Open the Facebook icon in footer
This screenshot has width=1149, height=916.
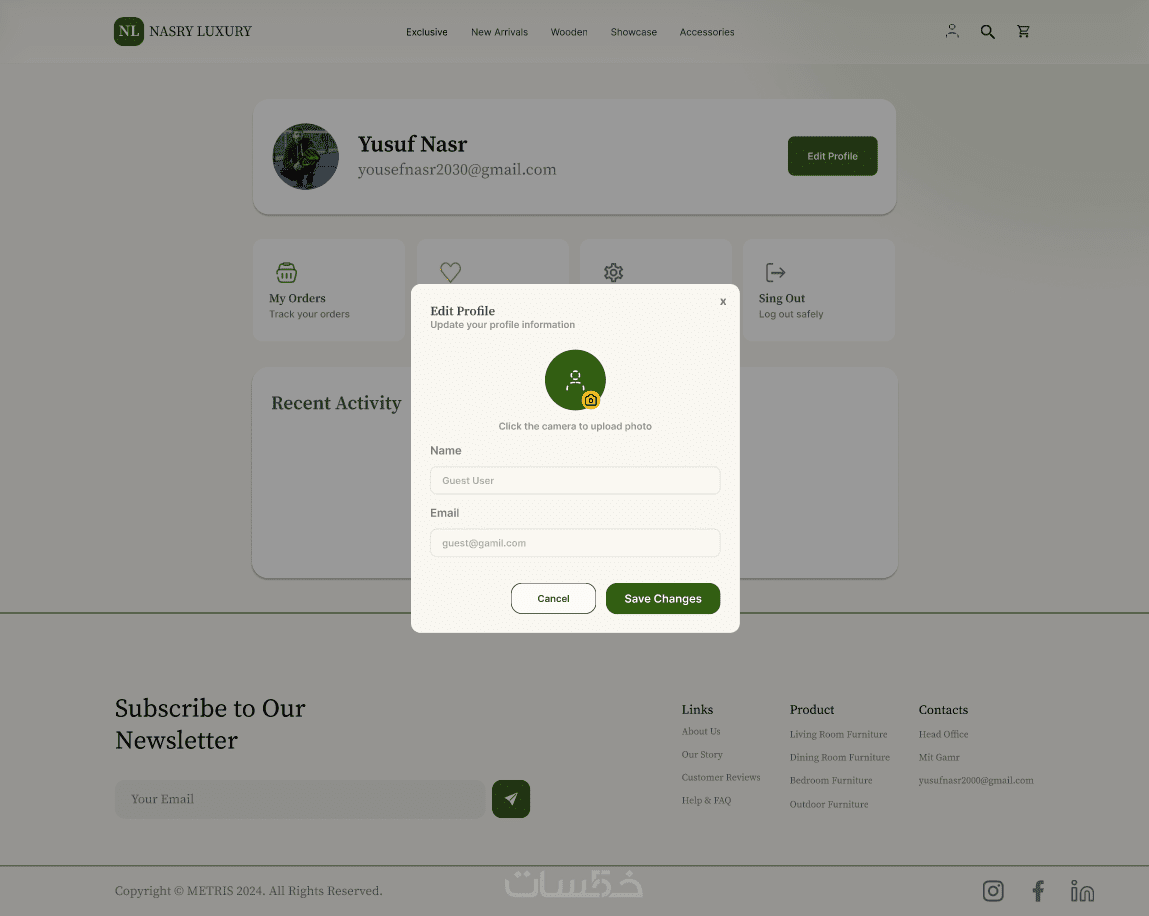[x=1038, y=891]
